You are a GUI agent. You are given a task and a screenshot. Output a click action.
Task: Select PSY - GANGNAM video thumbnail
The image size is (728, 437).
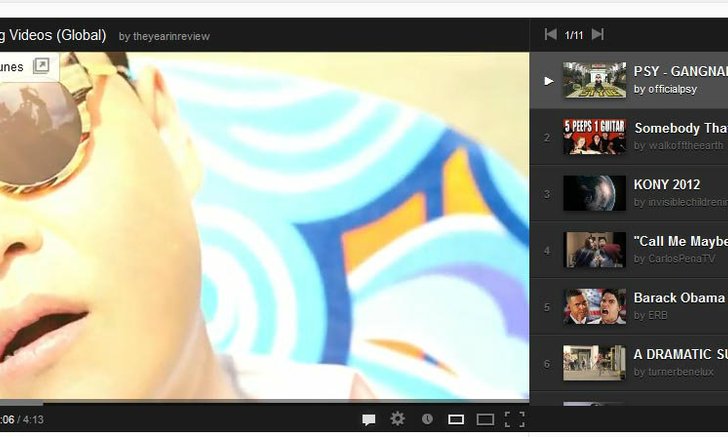tap(594, 80)
